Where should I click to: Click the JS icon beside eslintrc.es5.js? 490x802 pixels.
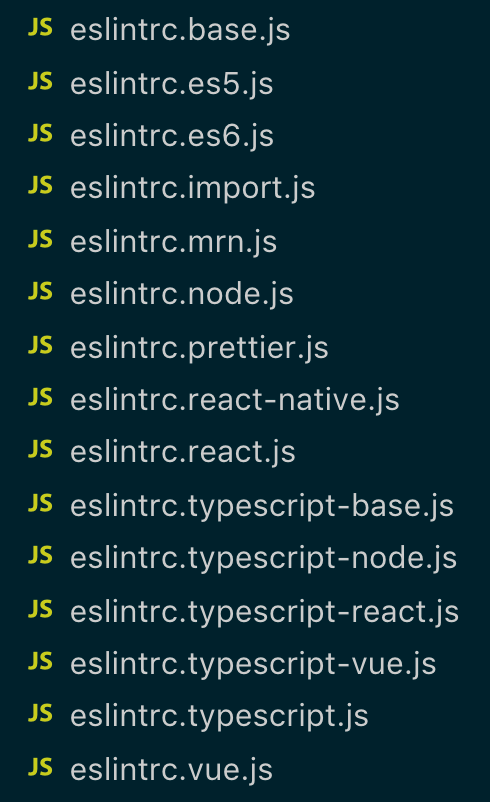click(40, 81)
